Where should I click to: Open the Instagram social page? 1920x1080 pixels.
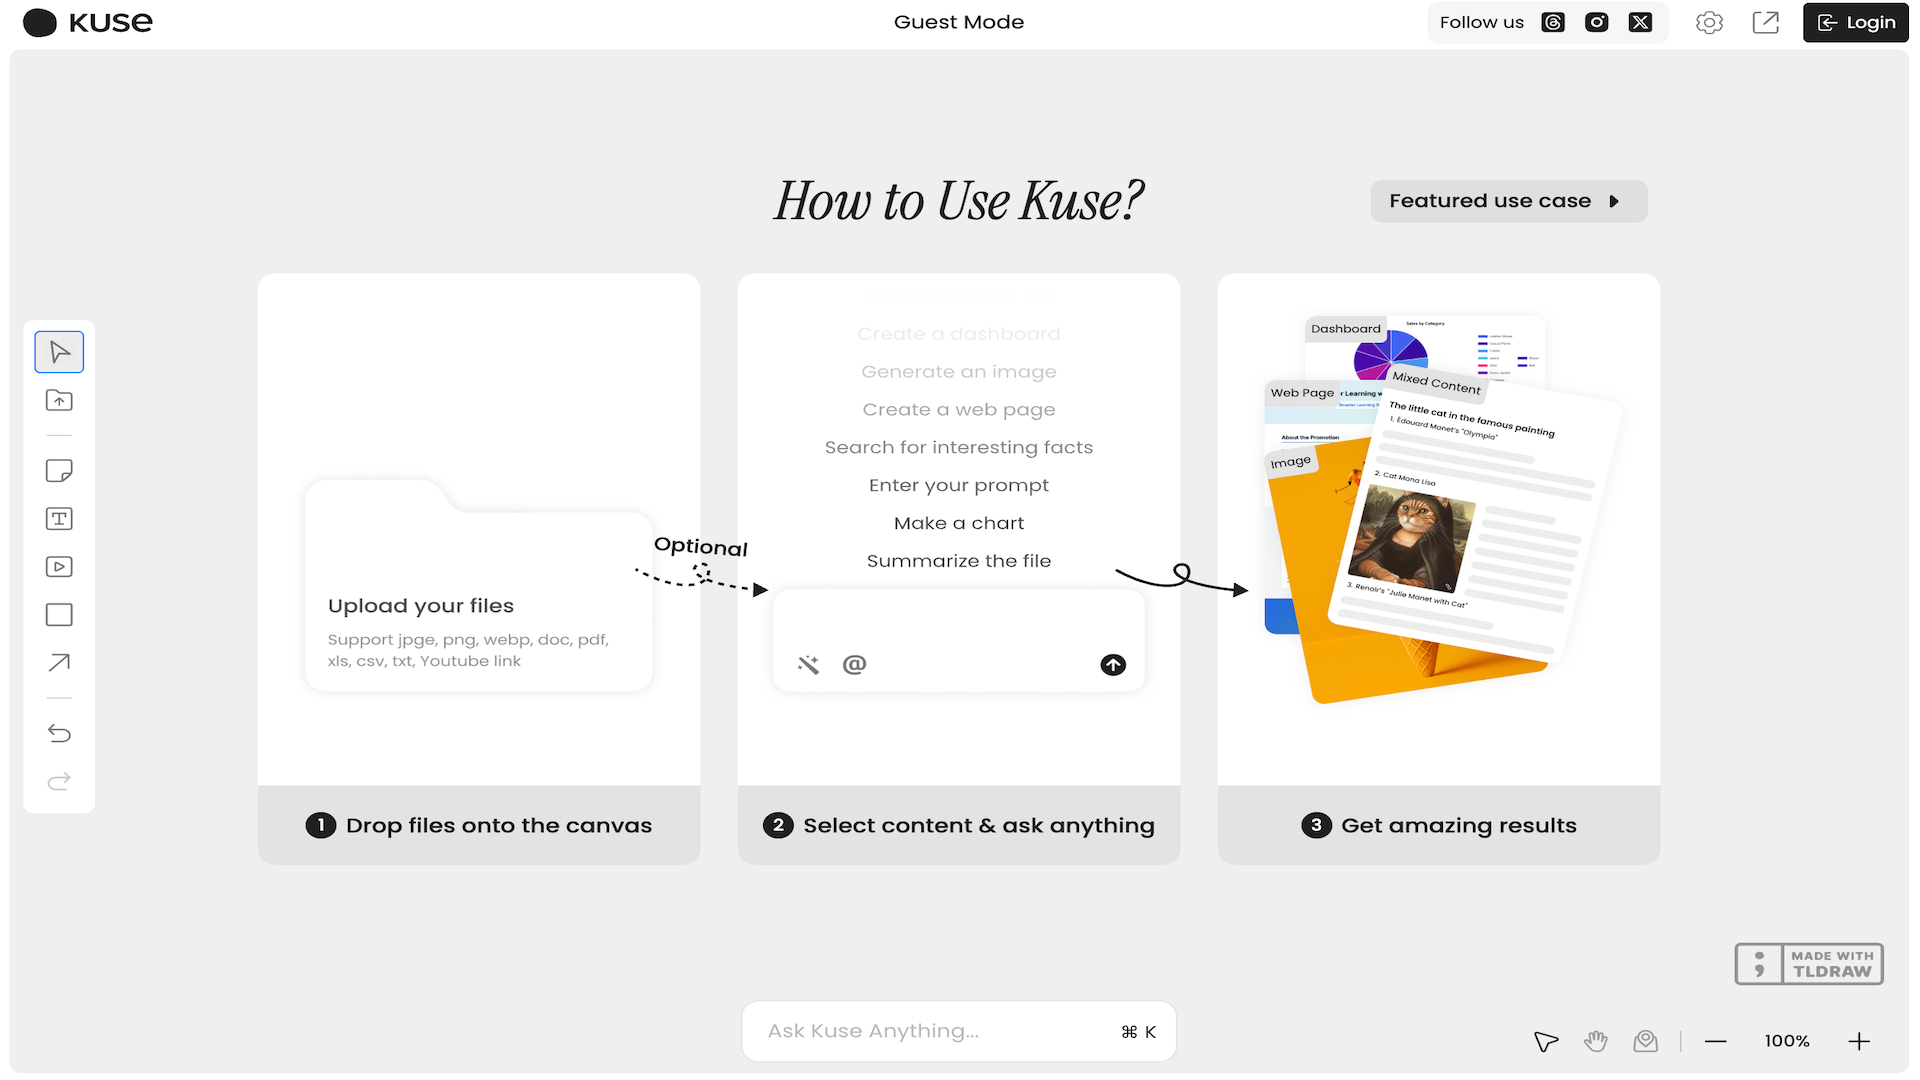[1596, 22]
